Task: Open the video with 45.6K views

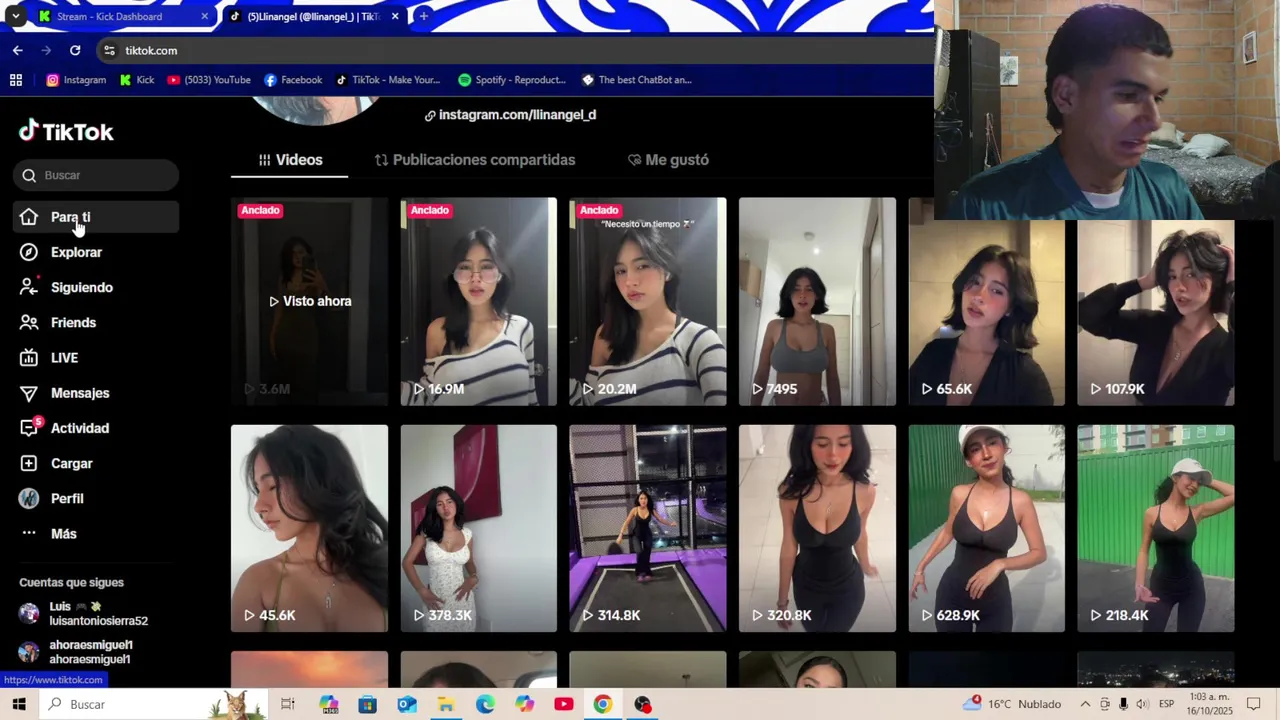Action: coord(309,528)
